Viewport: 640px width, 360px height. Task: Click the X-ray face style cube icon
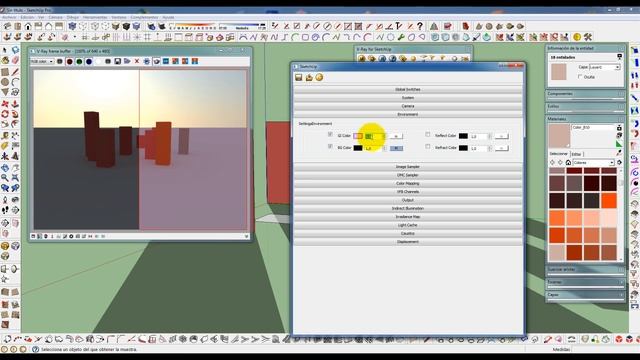click(72, 27)
